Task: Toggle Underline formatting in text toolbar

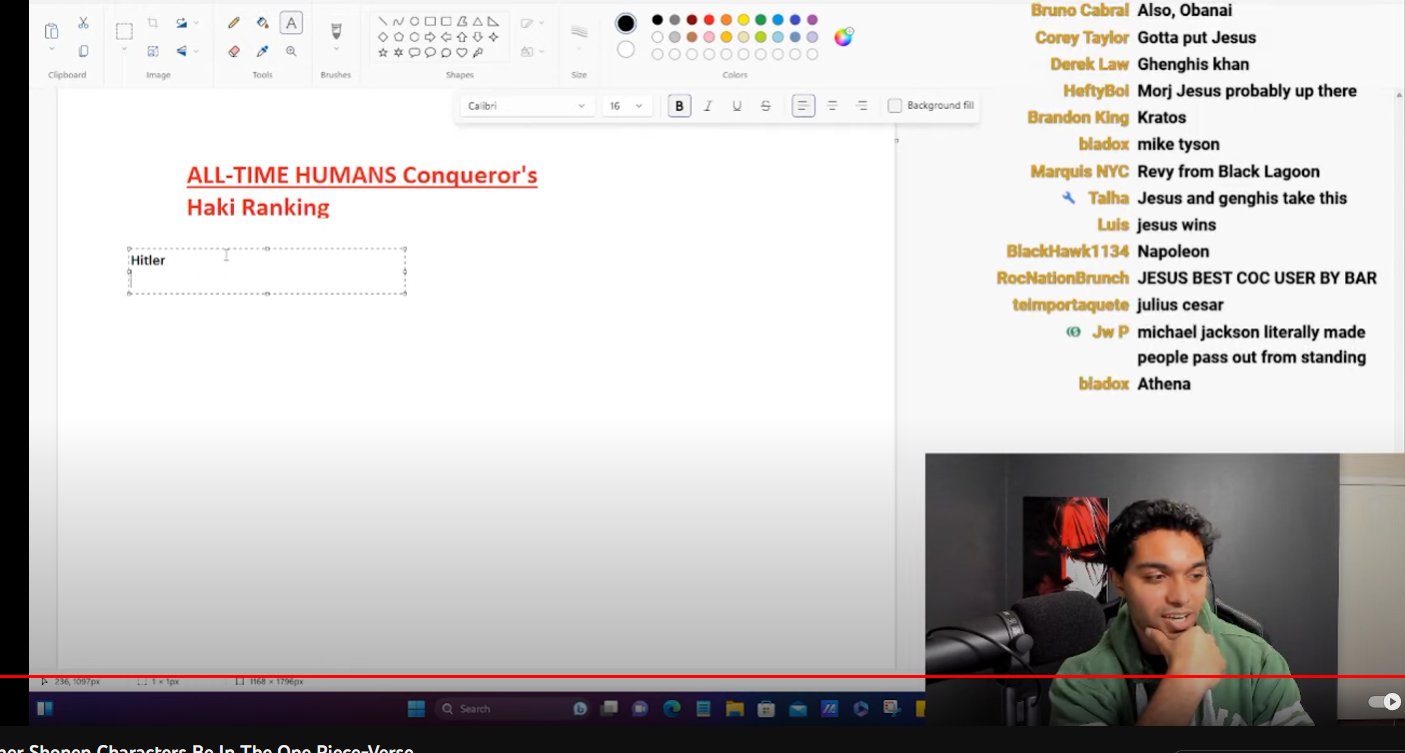Action: pos(737,105)
